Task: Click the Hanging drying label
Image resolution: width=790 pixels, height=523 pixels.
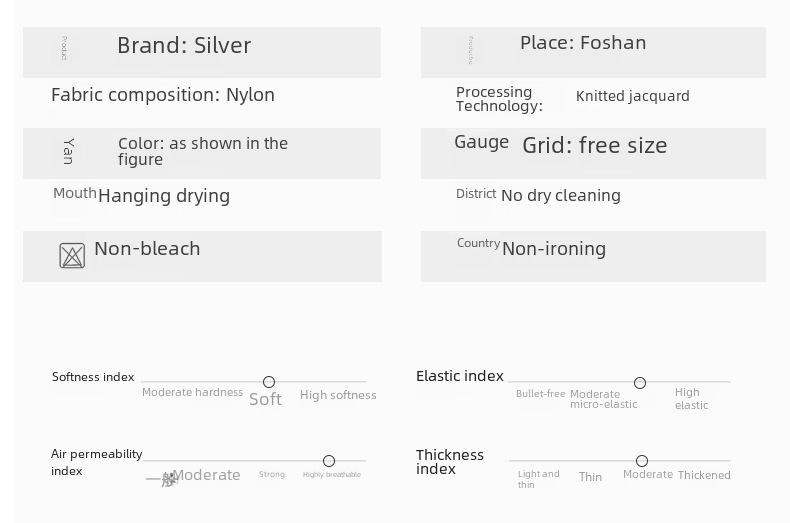Action: pyautogui.click(x=164, y=196)
